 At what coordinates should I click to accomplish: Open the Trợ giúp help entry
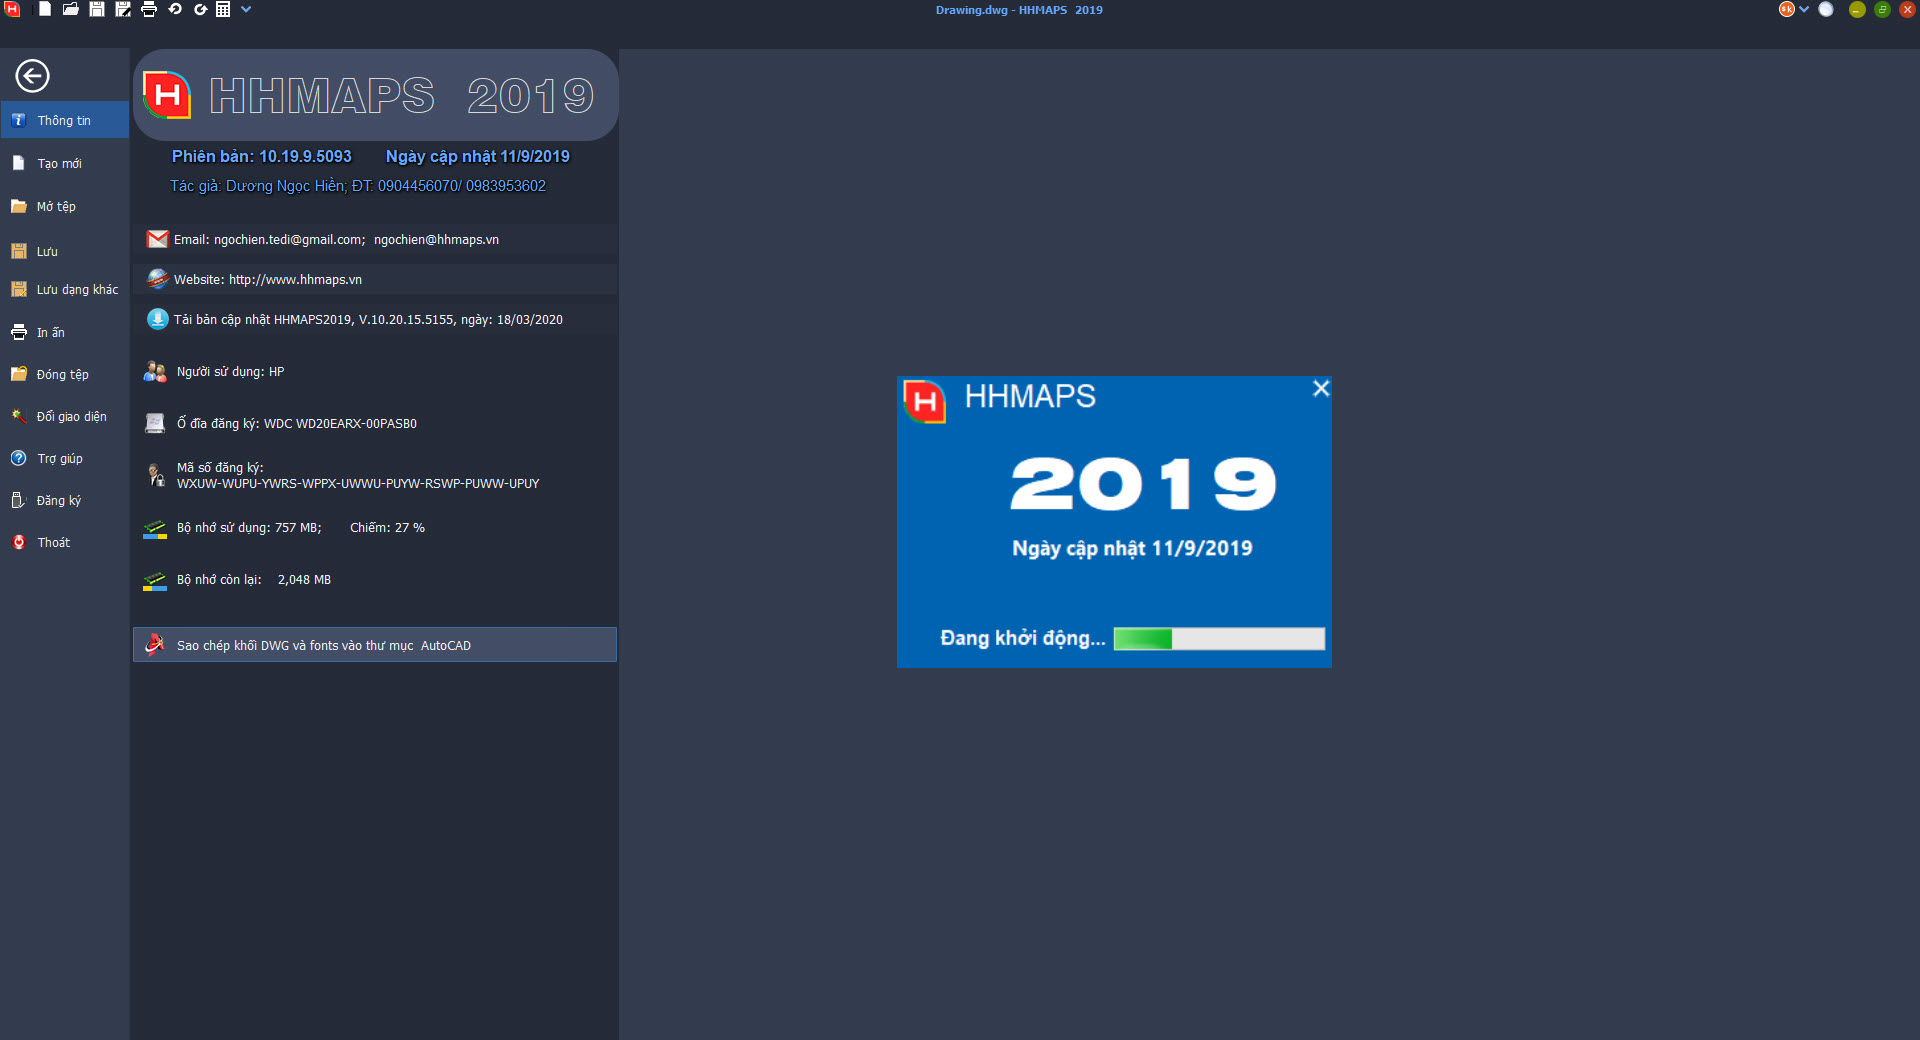click(x=65, y=458)
